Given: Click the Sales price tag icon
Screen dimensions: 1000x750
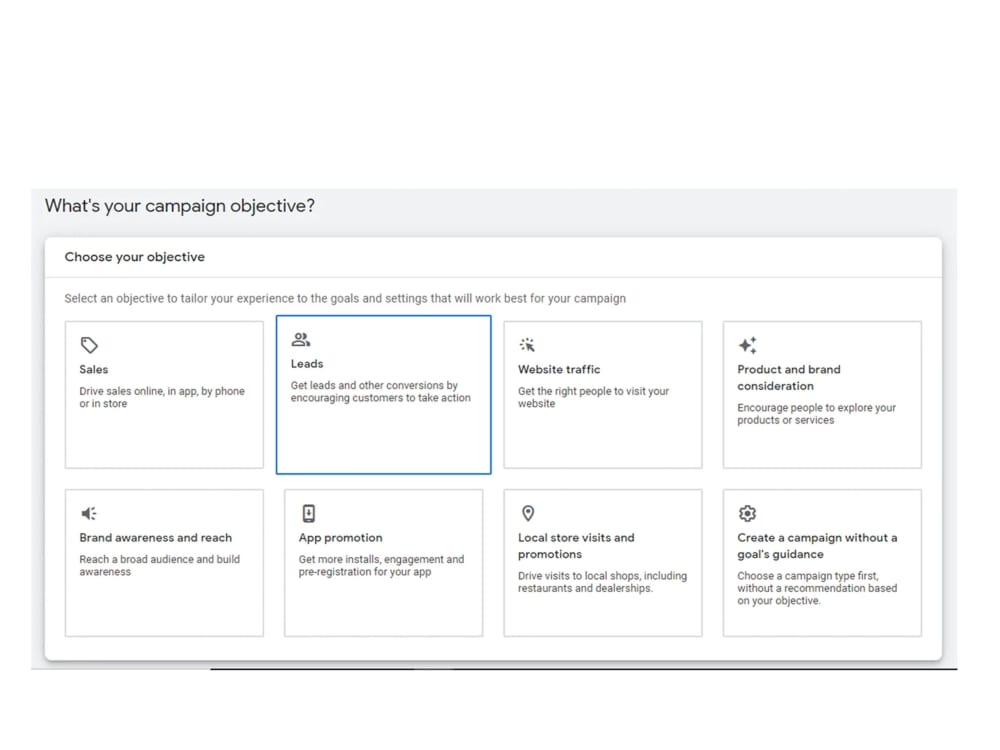Looking at the screenshot, I should [89, 345].
